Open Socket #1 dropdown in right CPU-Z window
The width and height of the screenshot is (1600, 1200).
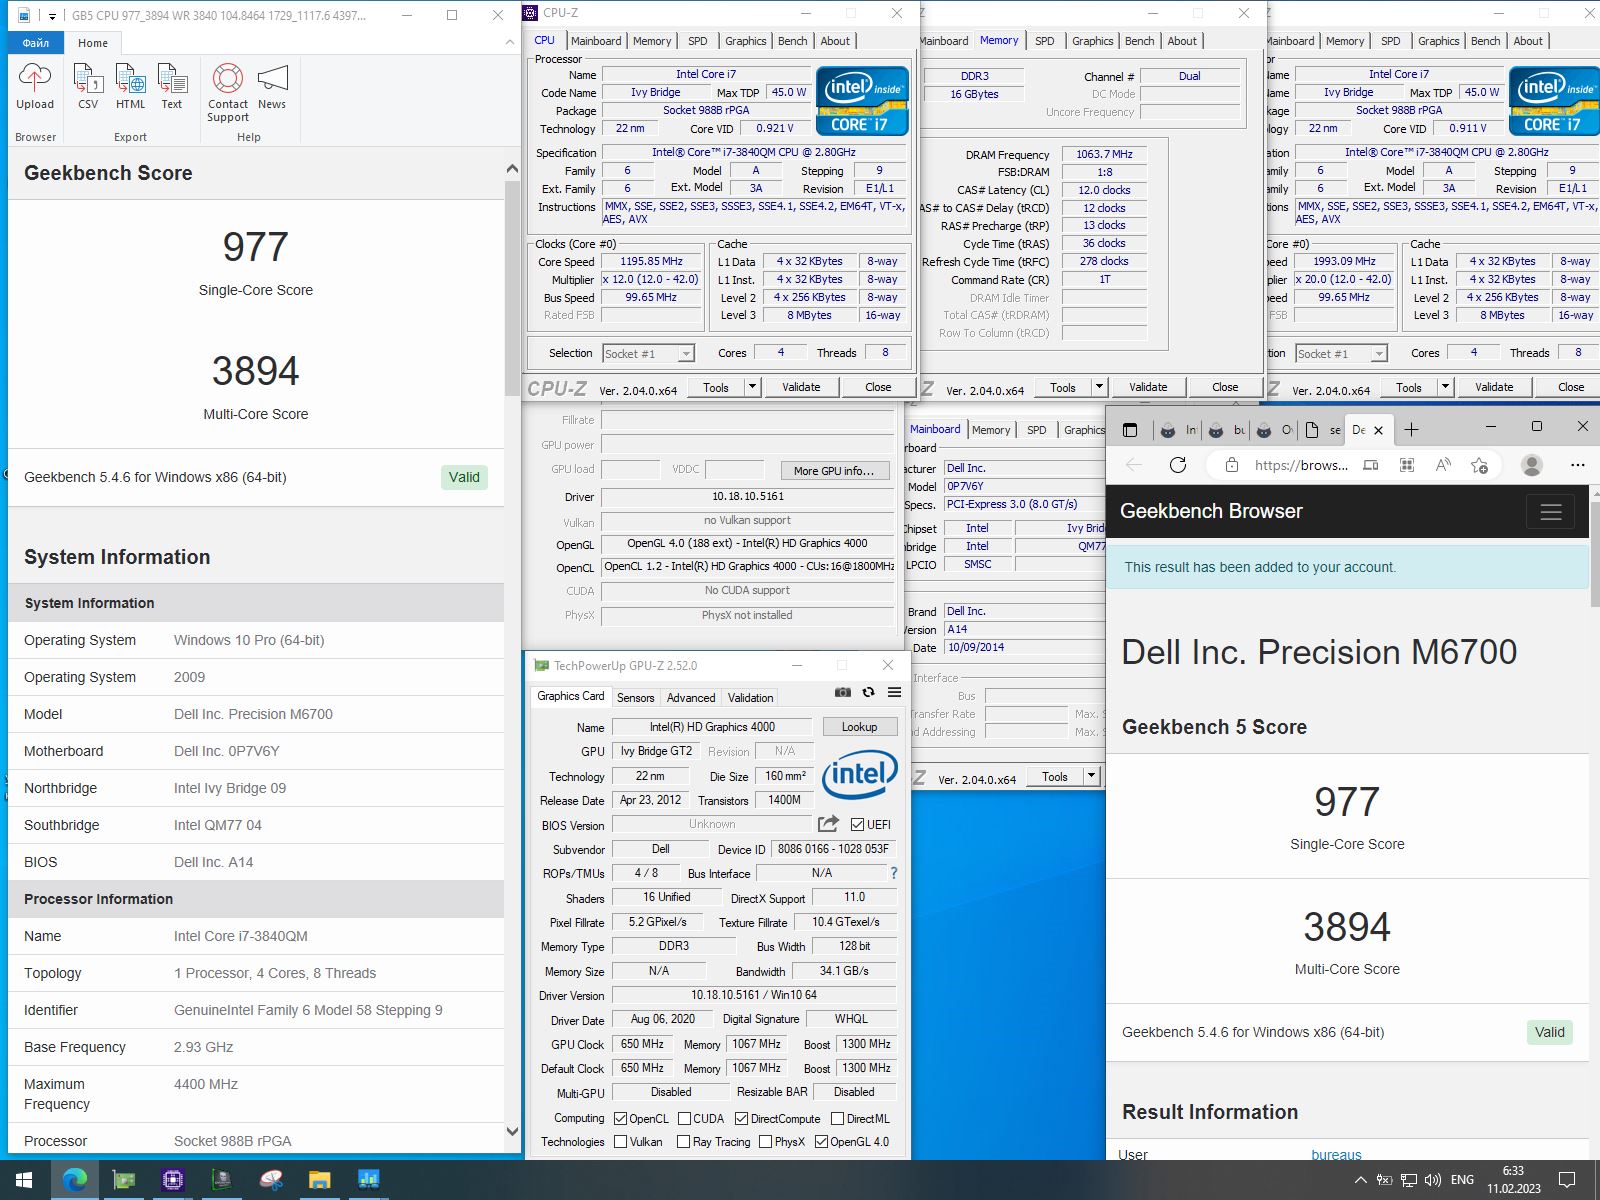pyautogui.click(x=1379, y=353)
